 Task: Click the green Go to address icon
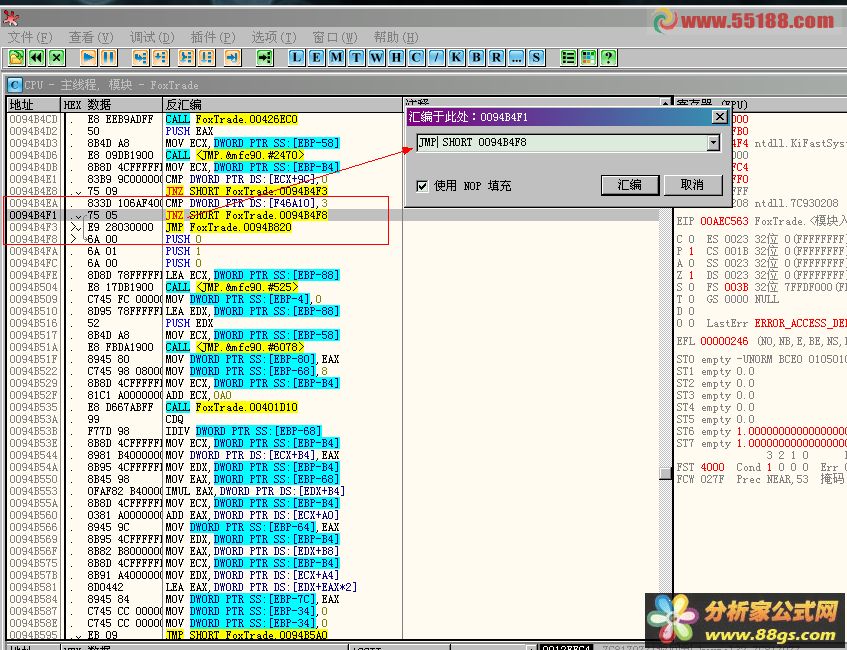click(265, 57)
